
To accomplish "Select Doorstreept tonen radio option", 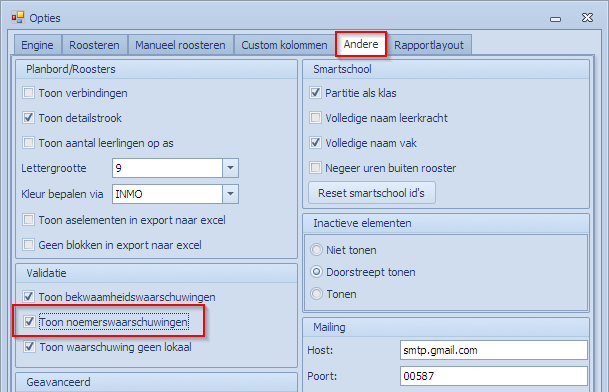I will point(317,272).
